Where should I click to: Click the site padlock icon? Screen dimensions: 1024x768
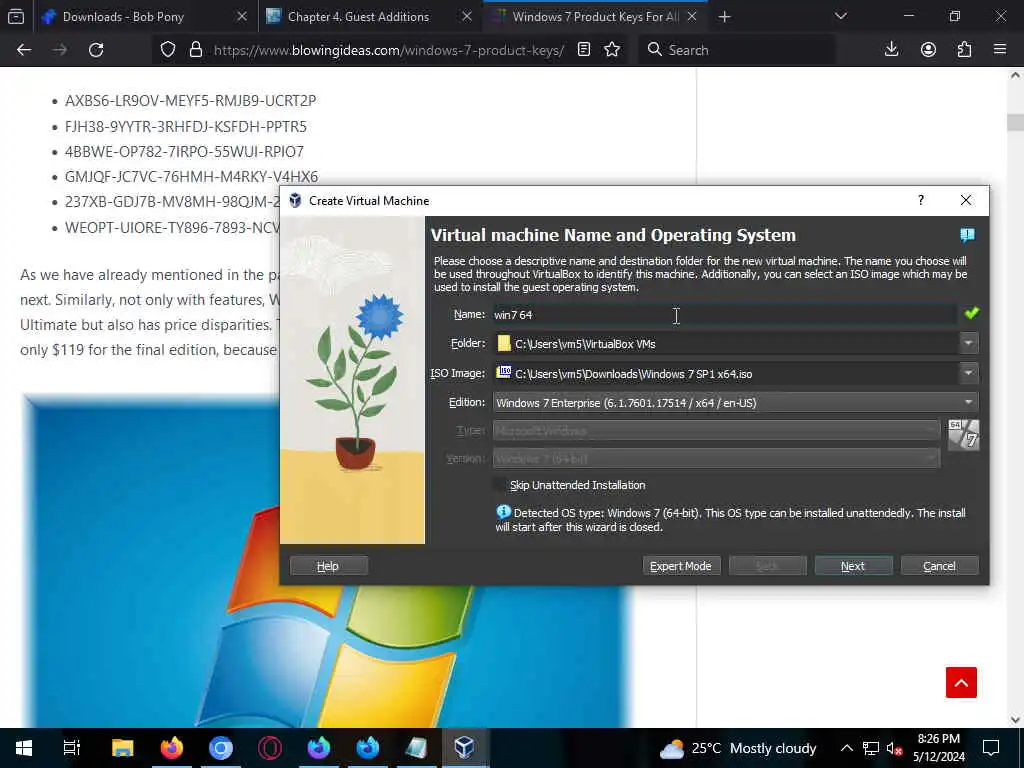pos(195,50)
